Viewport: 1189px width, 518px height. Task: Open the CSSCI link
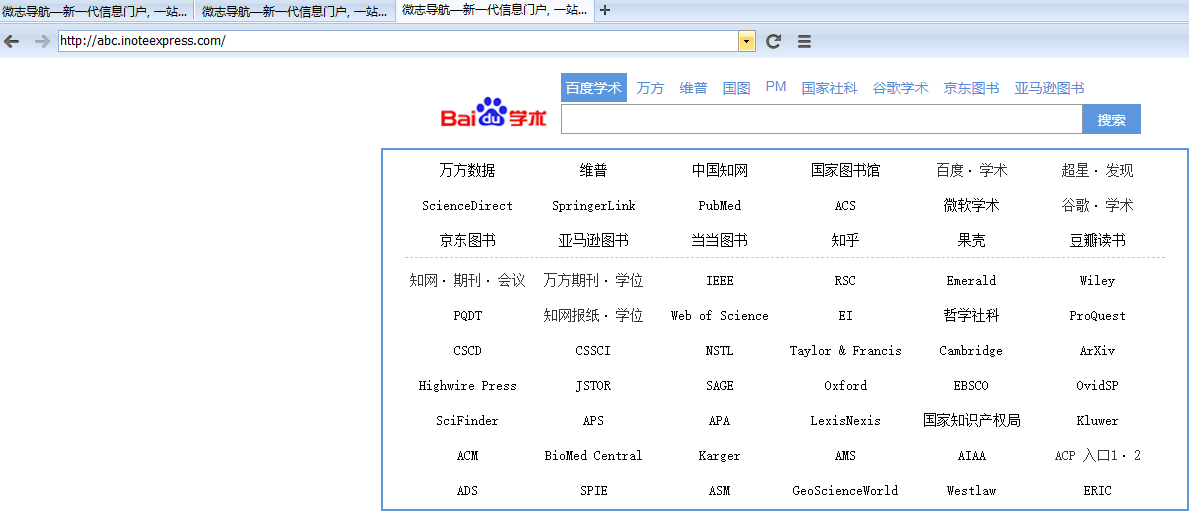(594, 350)
